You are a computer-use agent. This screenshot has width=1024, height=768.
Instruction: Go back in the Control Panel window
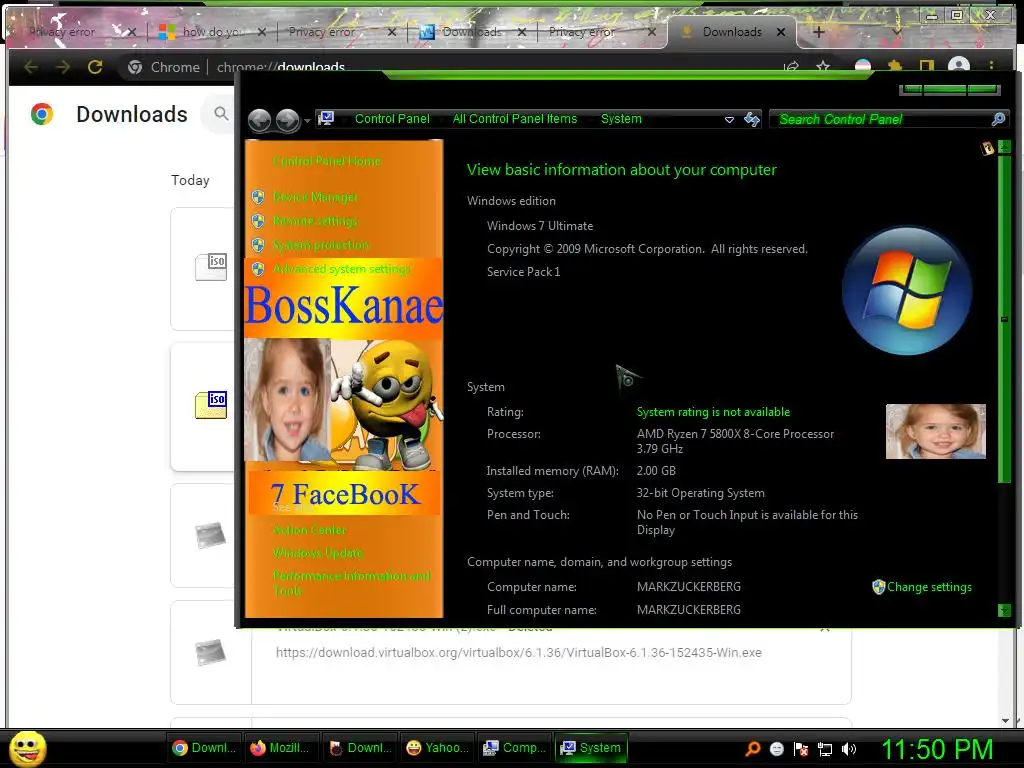[259, 120]
